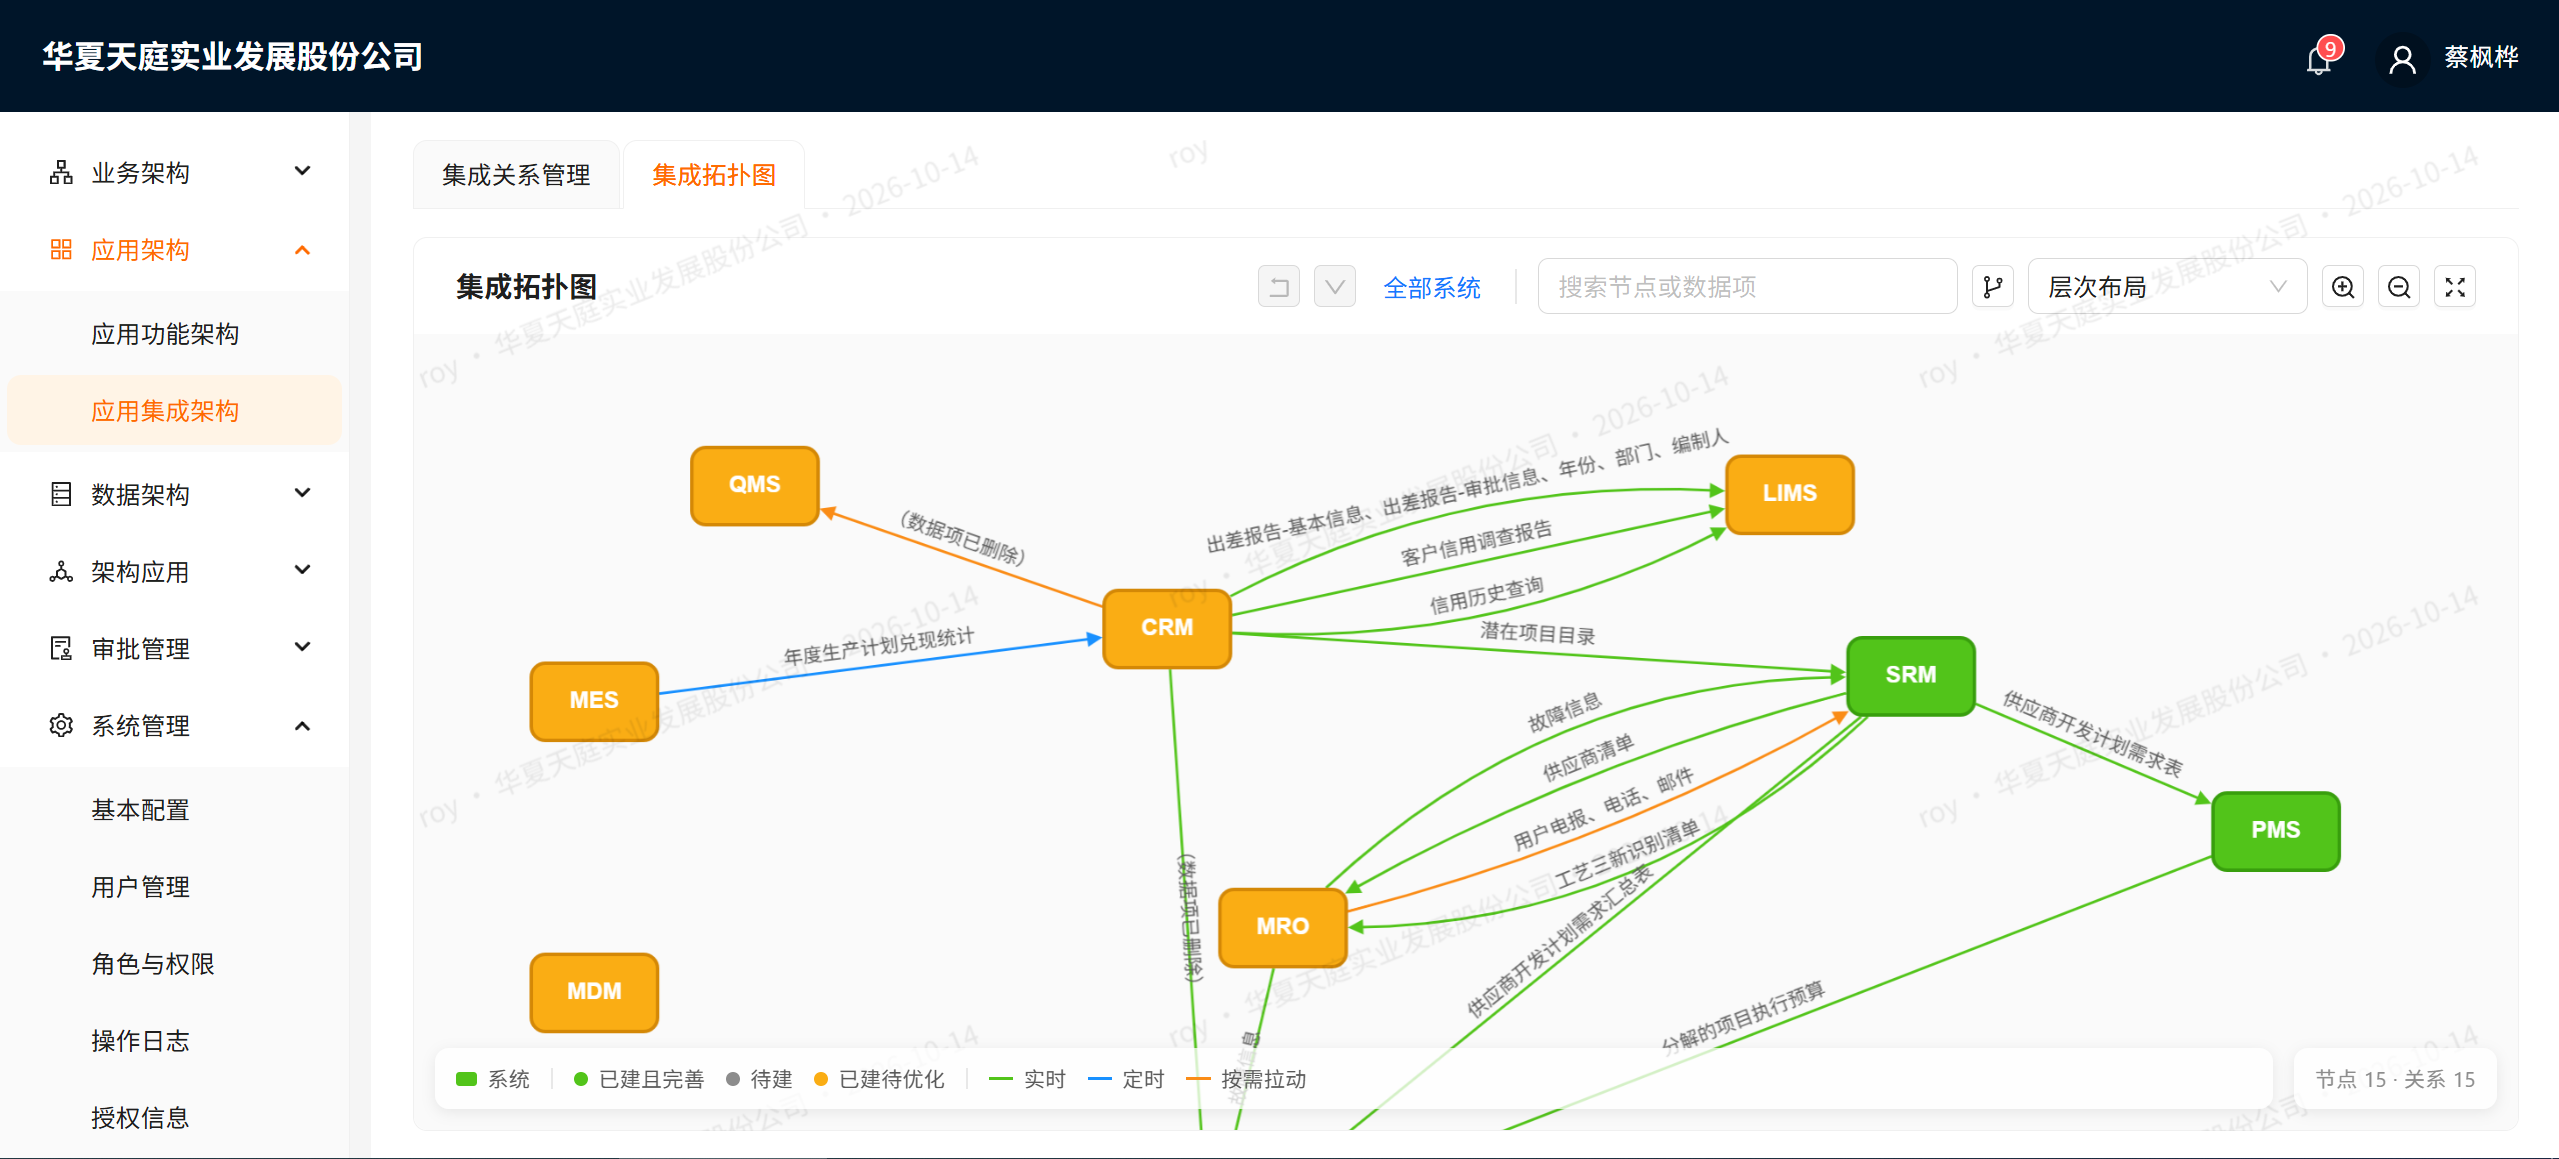
Task: Zoom out of the topology graph
Action: click(x=2399, y=287)
